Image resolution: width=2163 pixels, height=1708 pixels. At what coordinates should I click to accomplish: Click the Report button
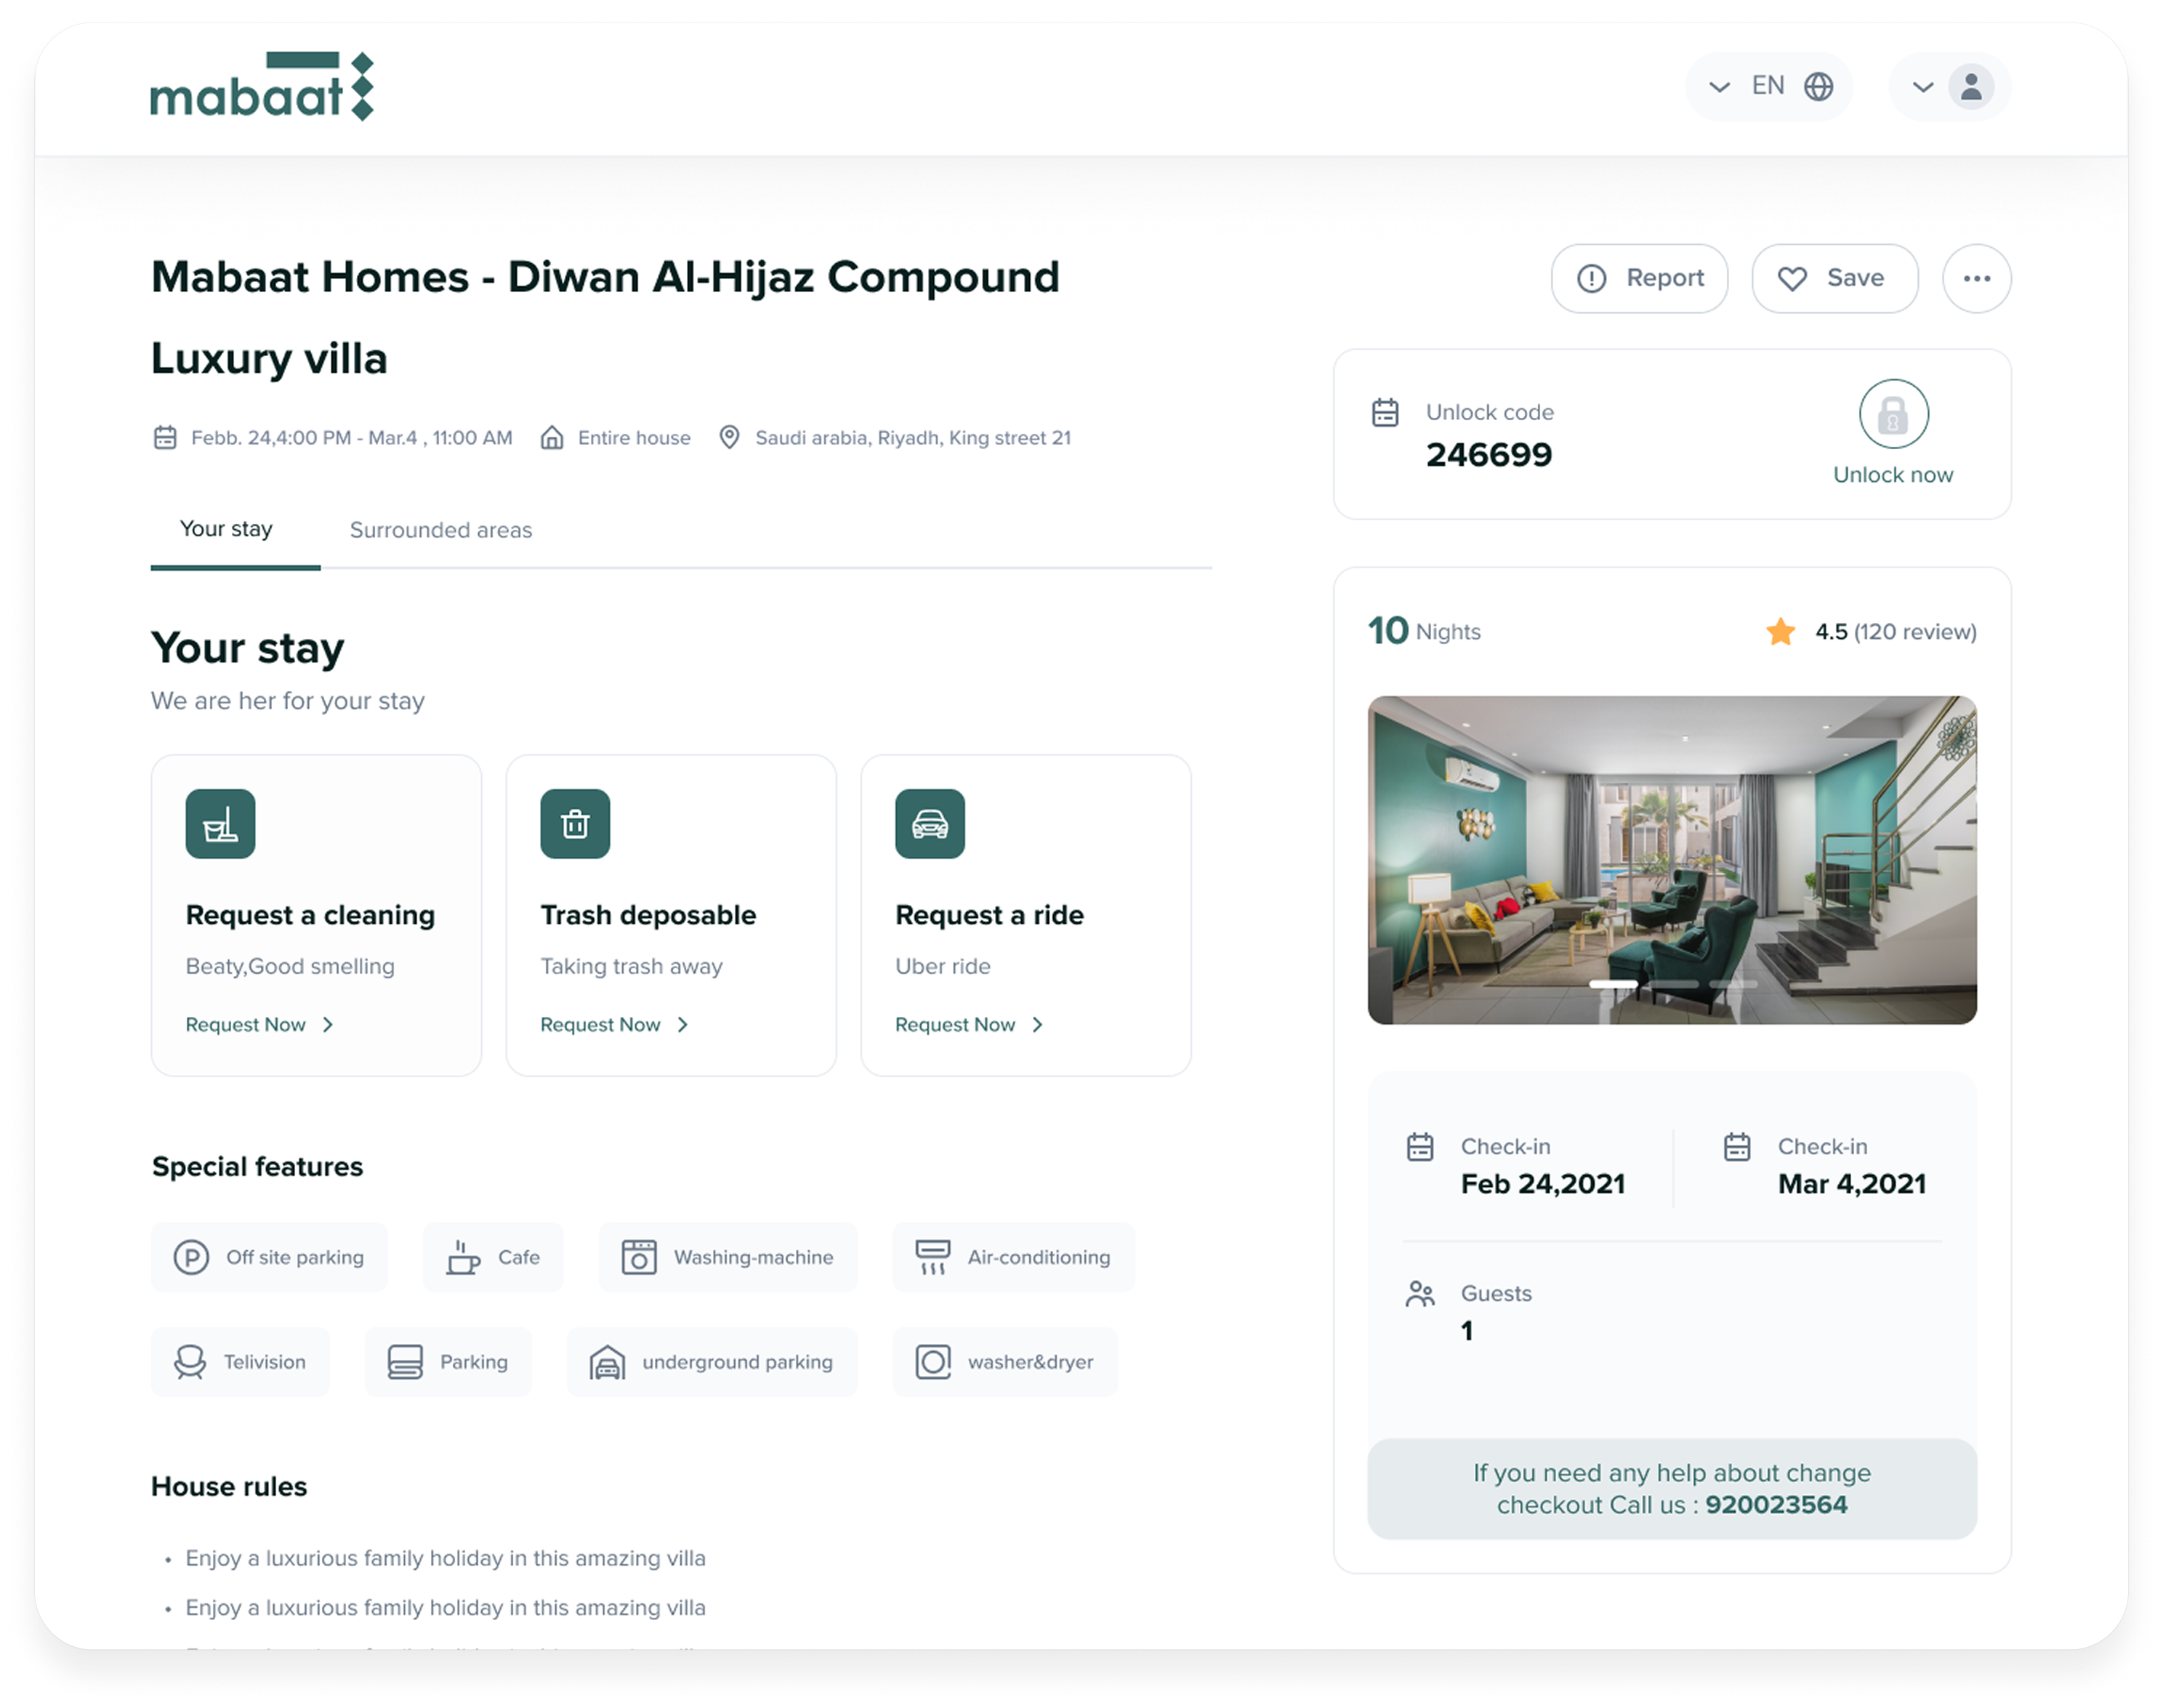tap(1639, 278)
